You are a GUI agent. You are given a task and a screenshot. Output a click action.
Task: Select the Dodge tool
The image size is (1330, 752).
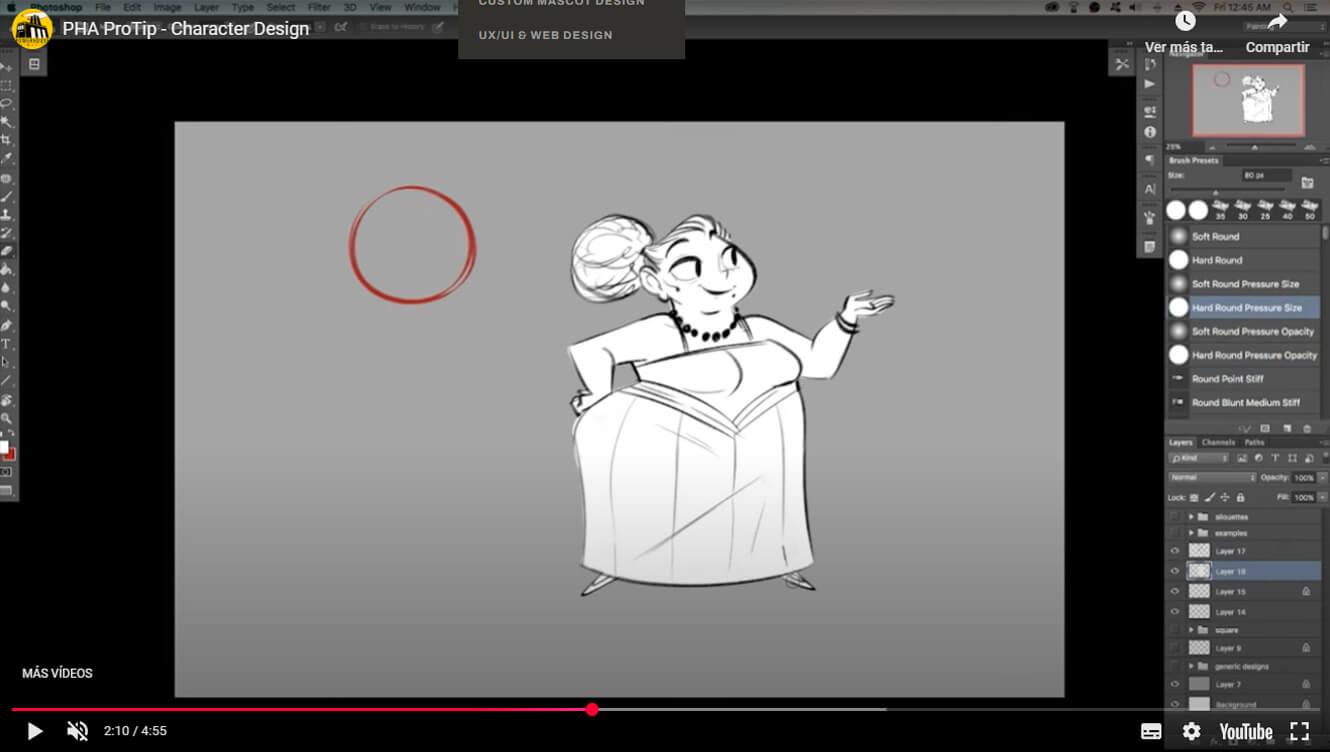pos(7,306)
